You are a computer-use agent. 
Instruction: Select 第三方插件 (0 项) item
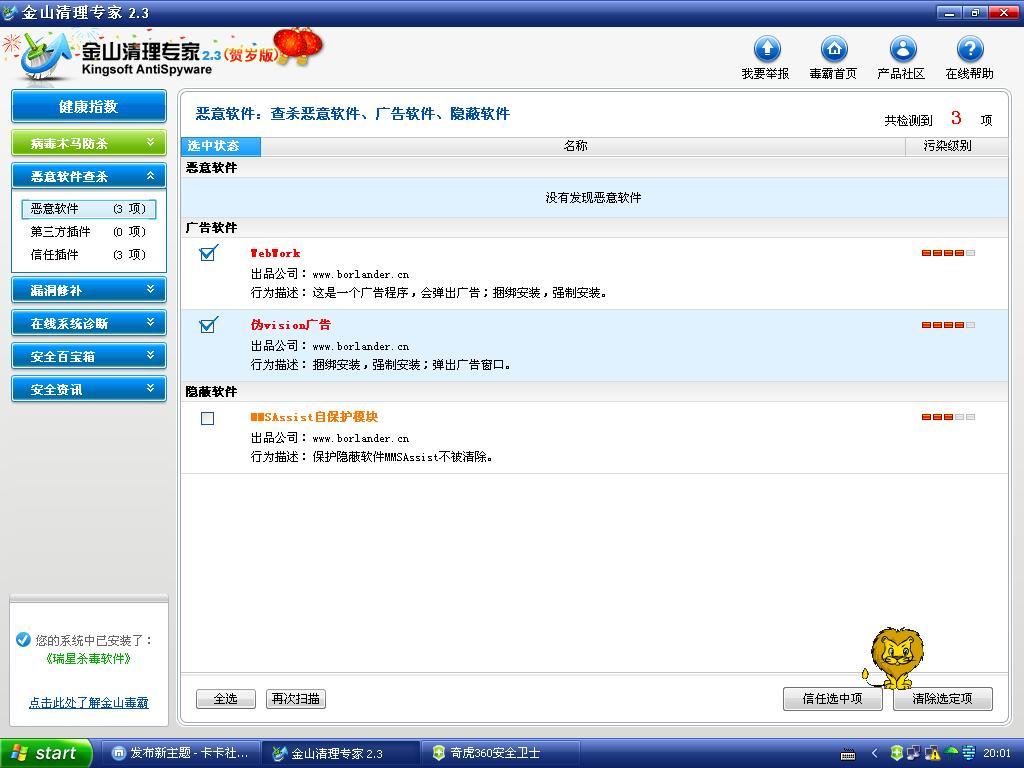click(89, 232)
